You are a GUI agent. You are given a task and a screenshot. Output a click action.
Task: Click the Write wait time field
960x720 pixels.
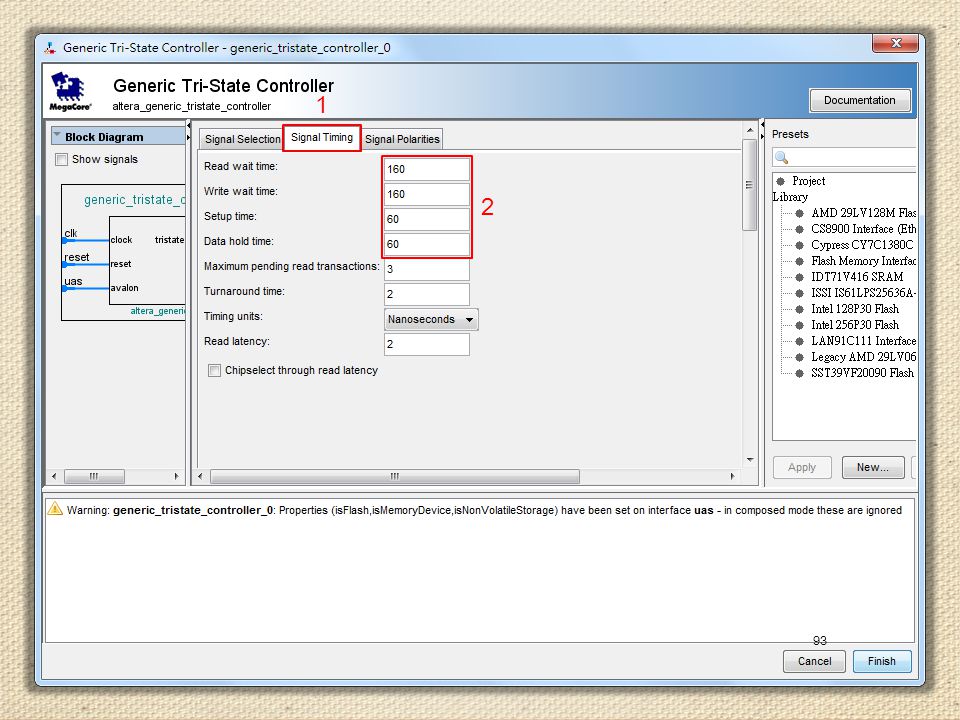pos(427,194)
